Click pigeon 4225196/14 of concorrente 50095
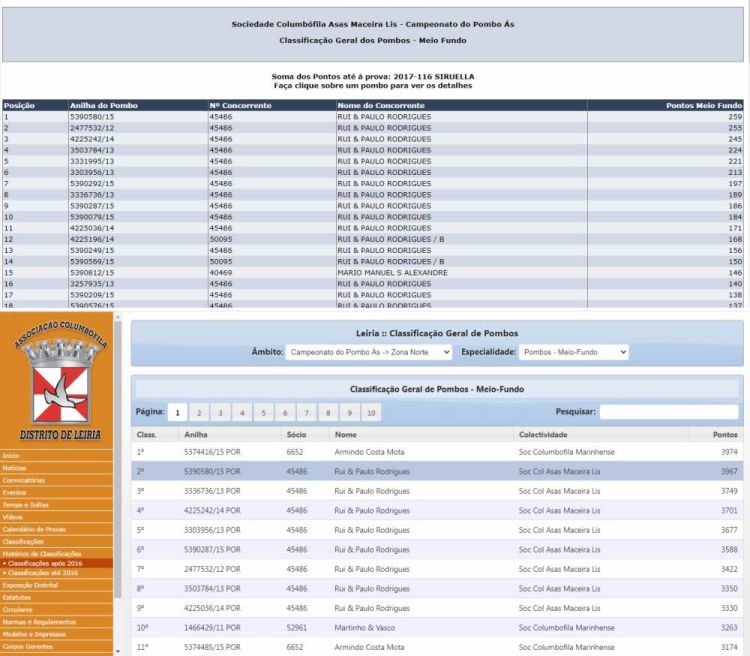Screen dimensions: 750x656 point(92,239)
